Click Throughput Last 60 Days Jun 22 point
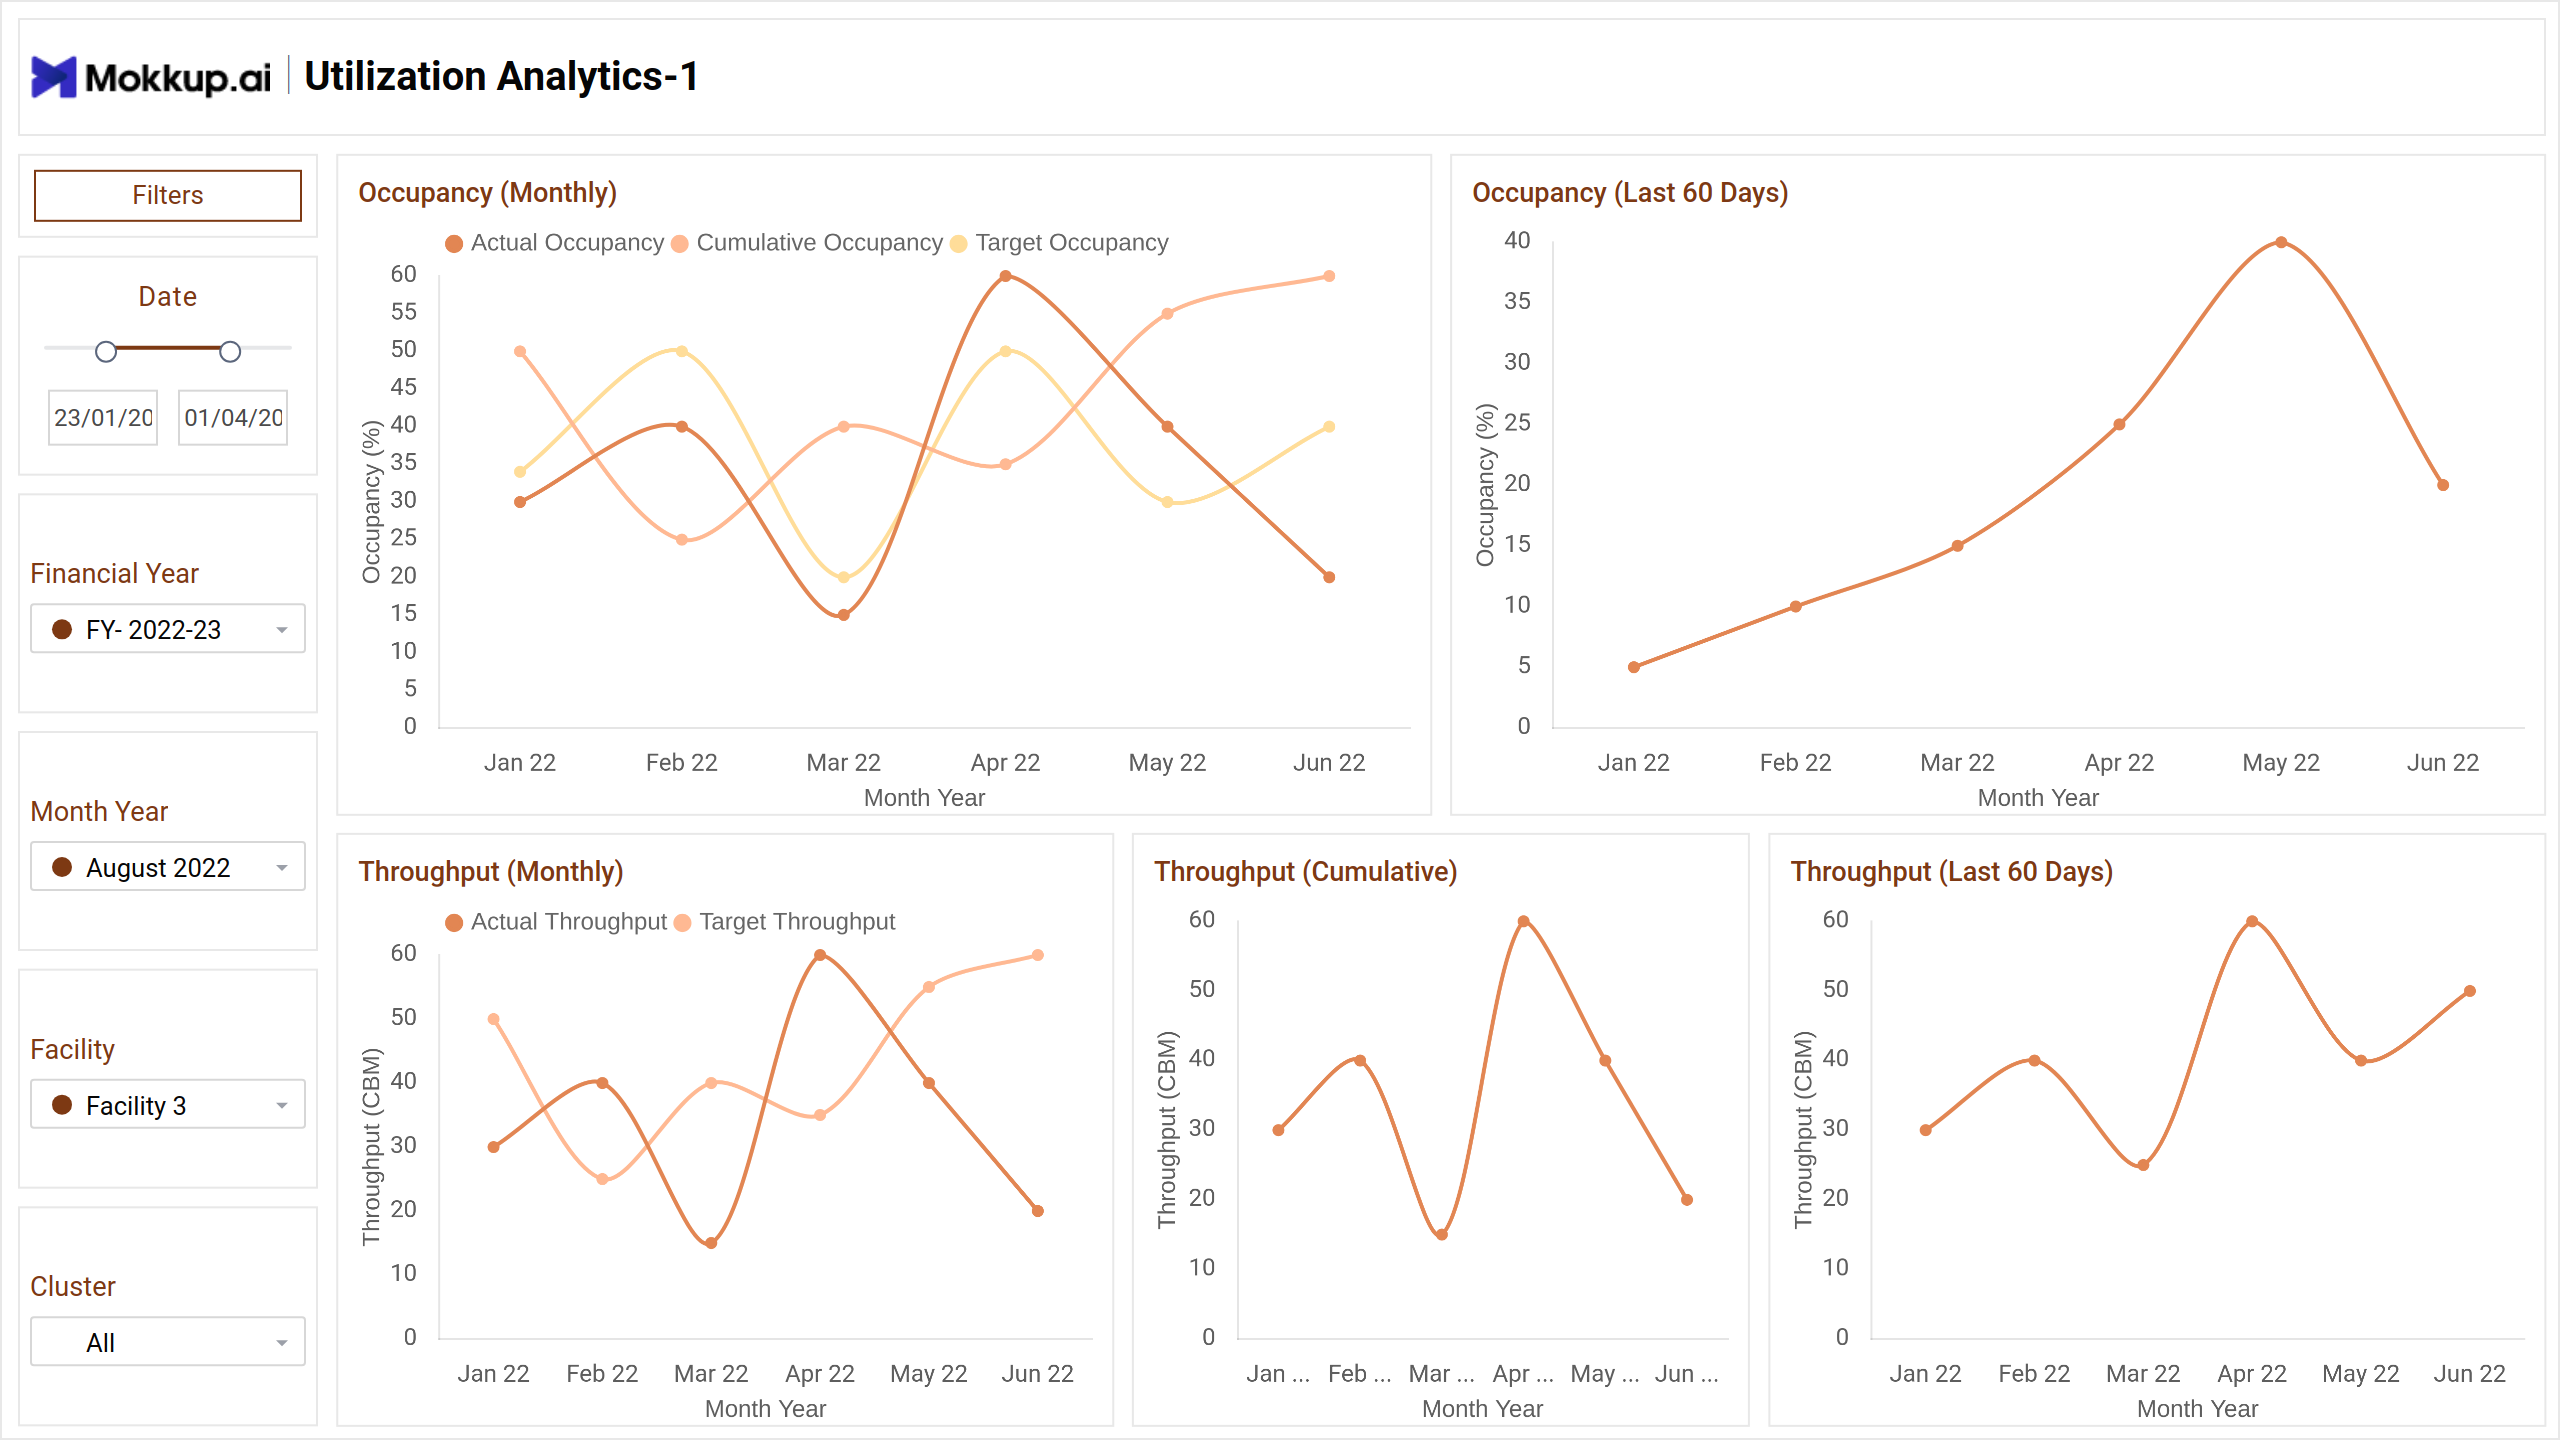The image size is (2560, 1440). tap(2470, 991)
